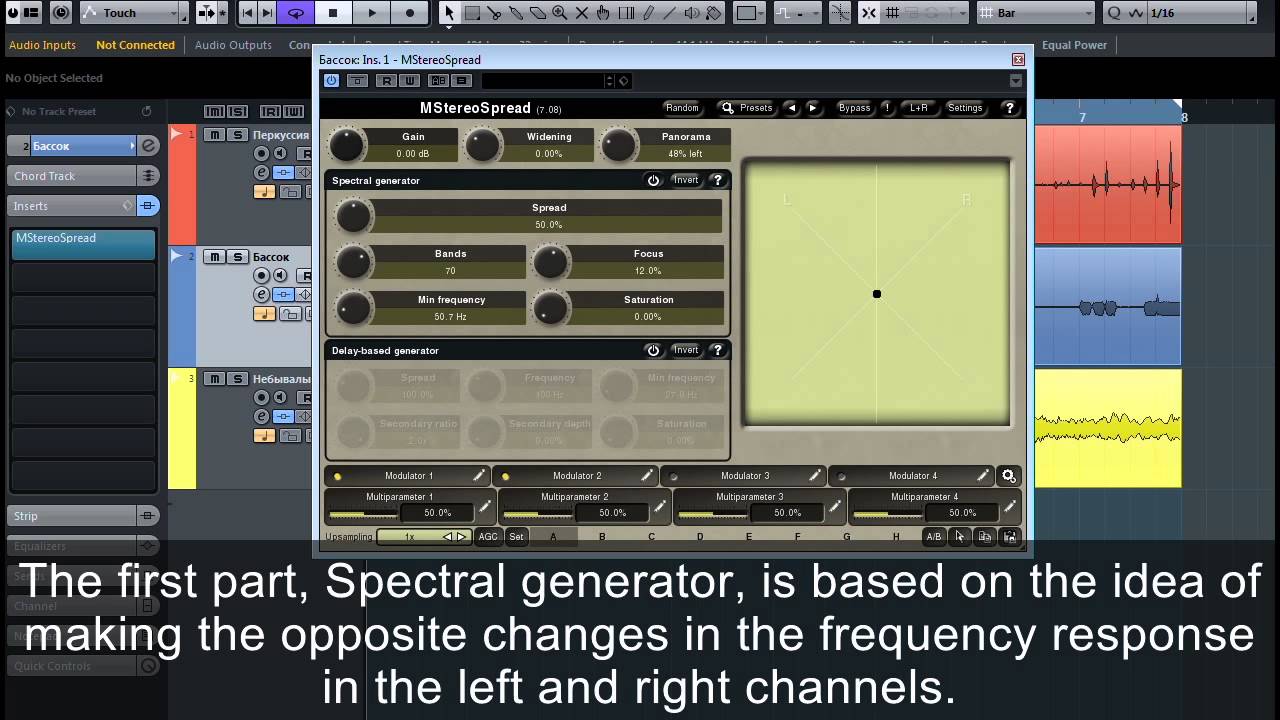Select the Zoom magnifier tool
This screenshot has width=1280, height=720.
pos(560,13)
